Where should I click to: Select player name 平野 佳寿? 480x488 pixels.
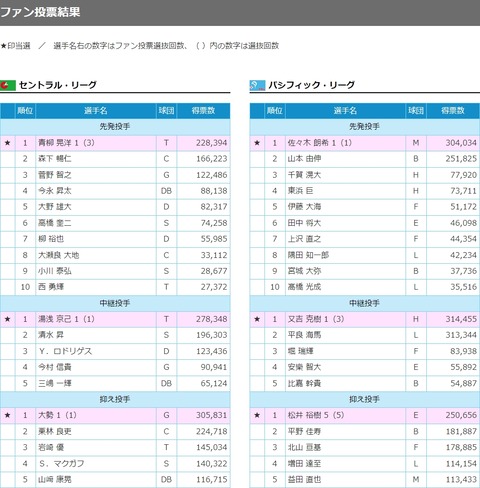(304, 432)
